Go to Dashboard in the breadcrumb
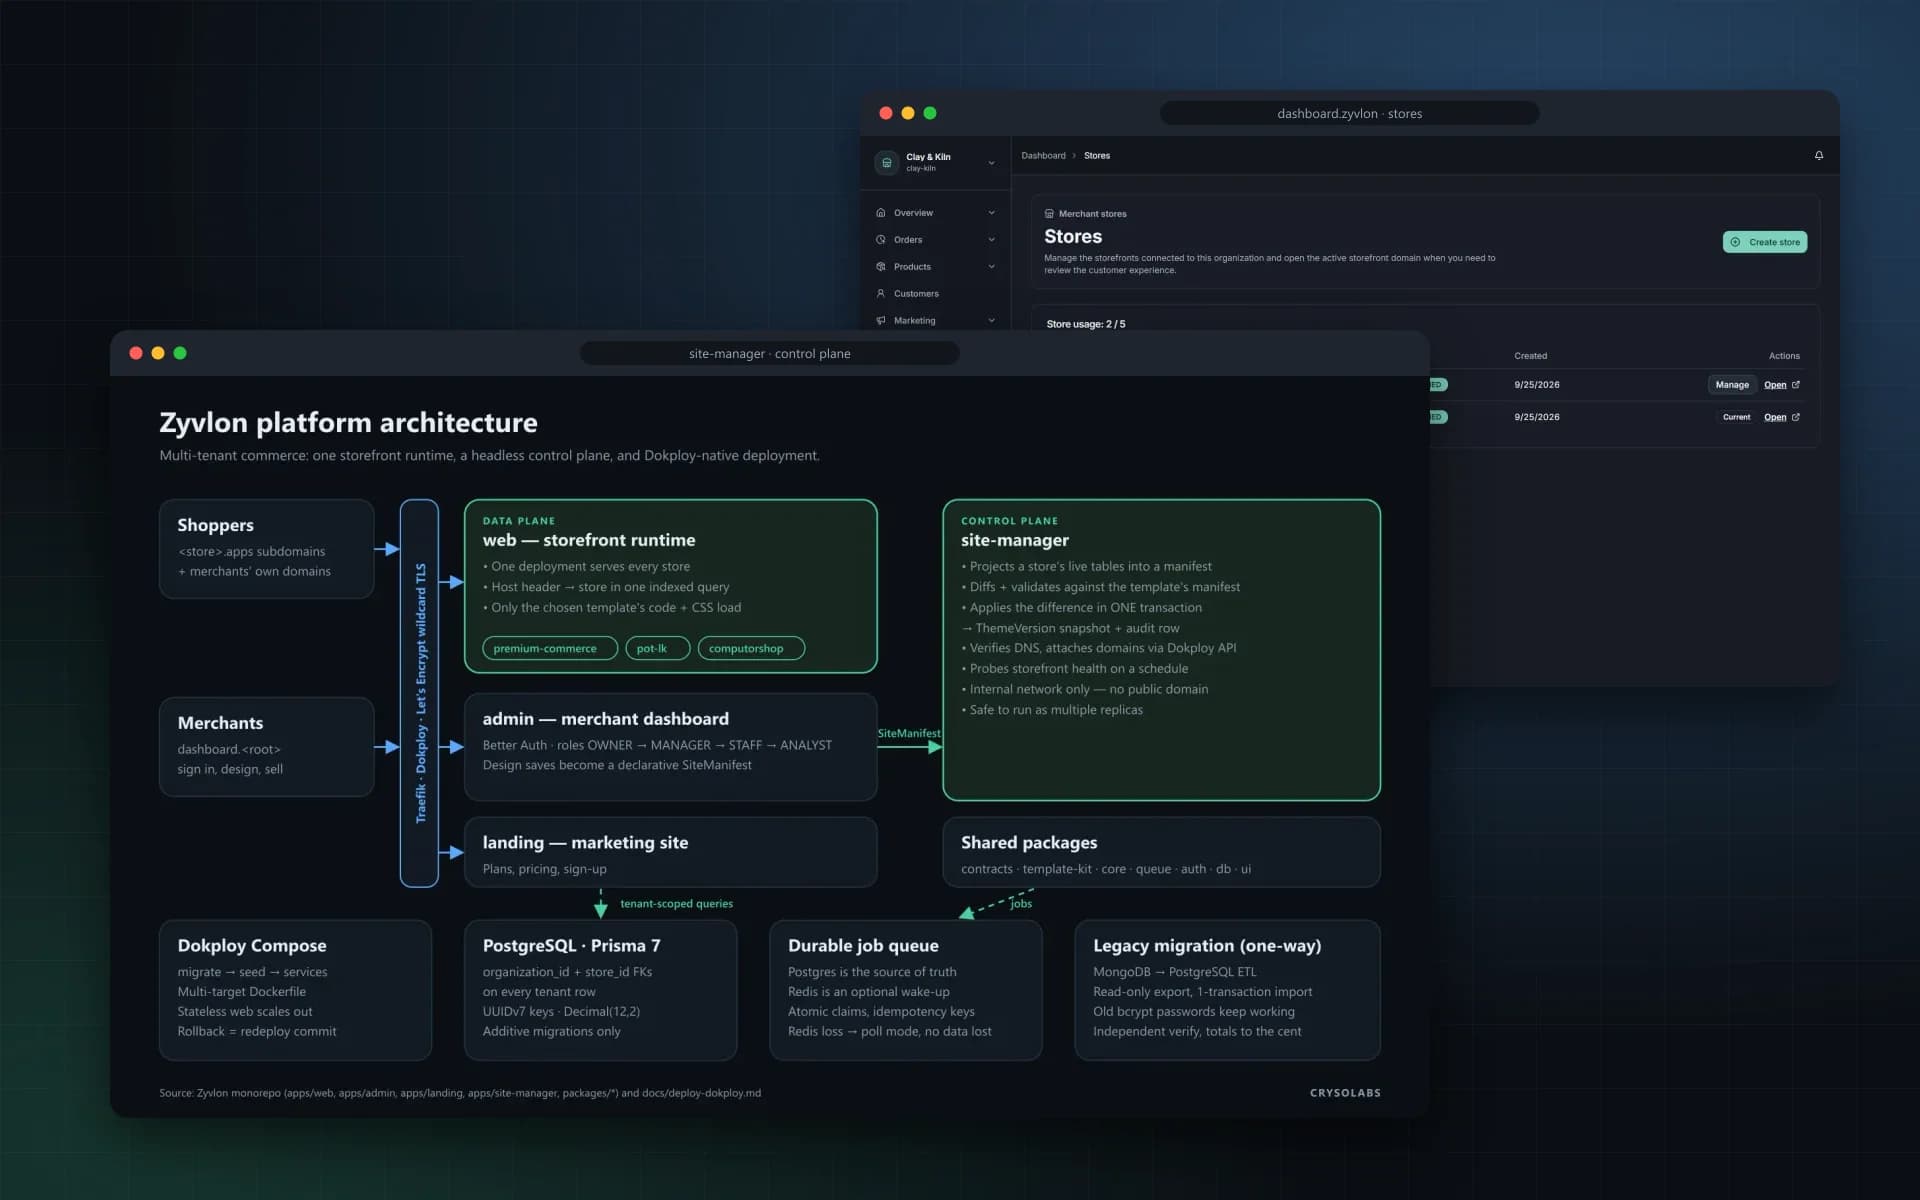The height and width of the screenshot is (1200, 1920). [1043, 156]
